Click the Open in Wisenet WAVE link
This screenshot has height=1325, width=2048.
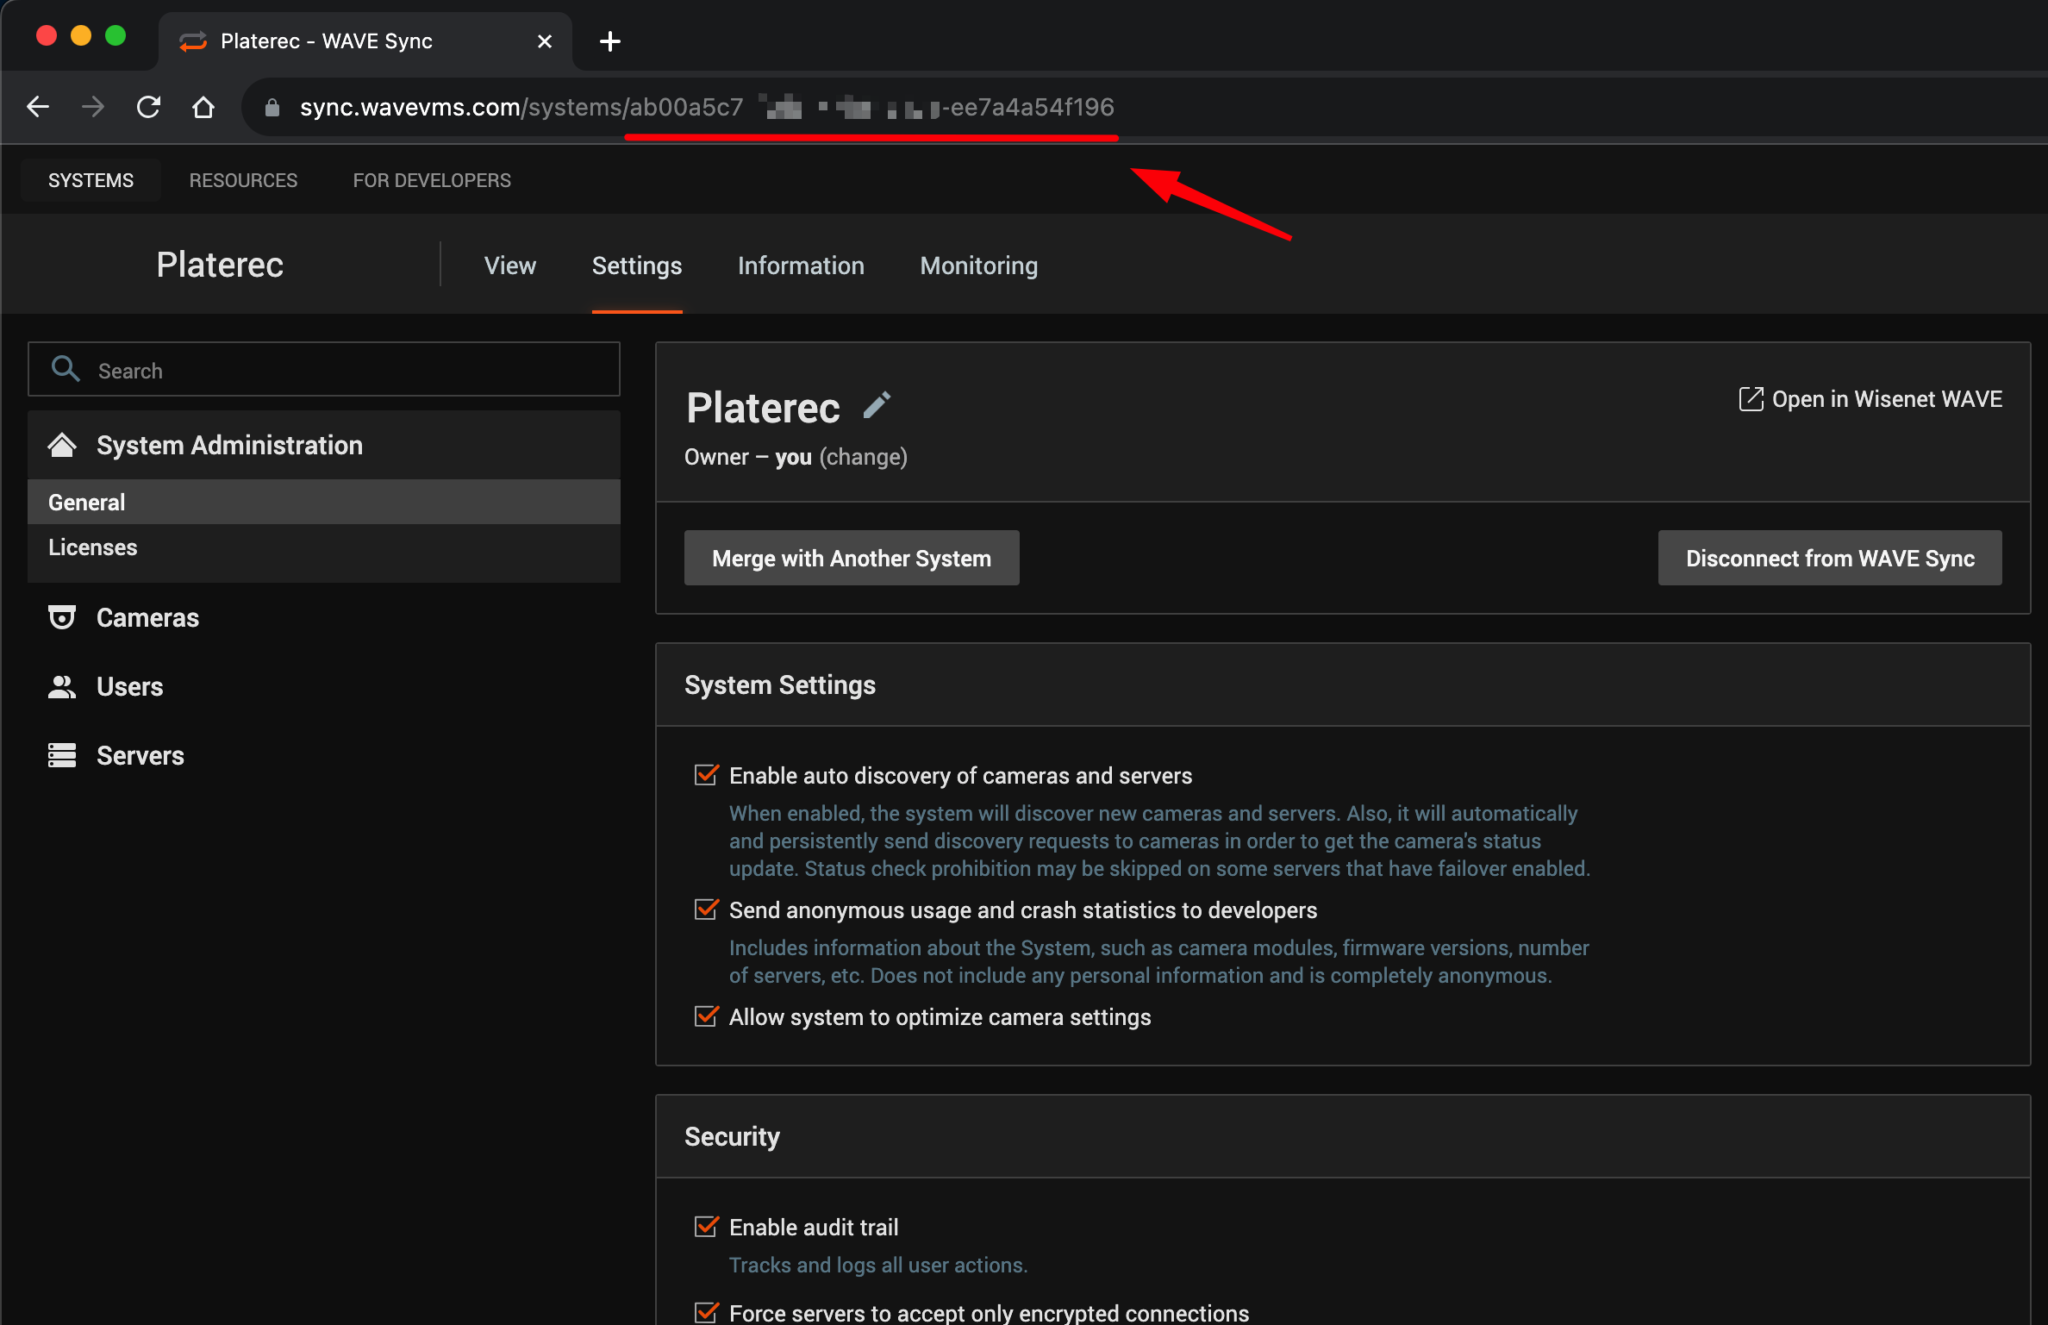(x=1870, y=399)
